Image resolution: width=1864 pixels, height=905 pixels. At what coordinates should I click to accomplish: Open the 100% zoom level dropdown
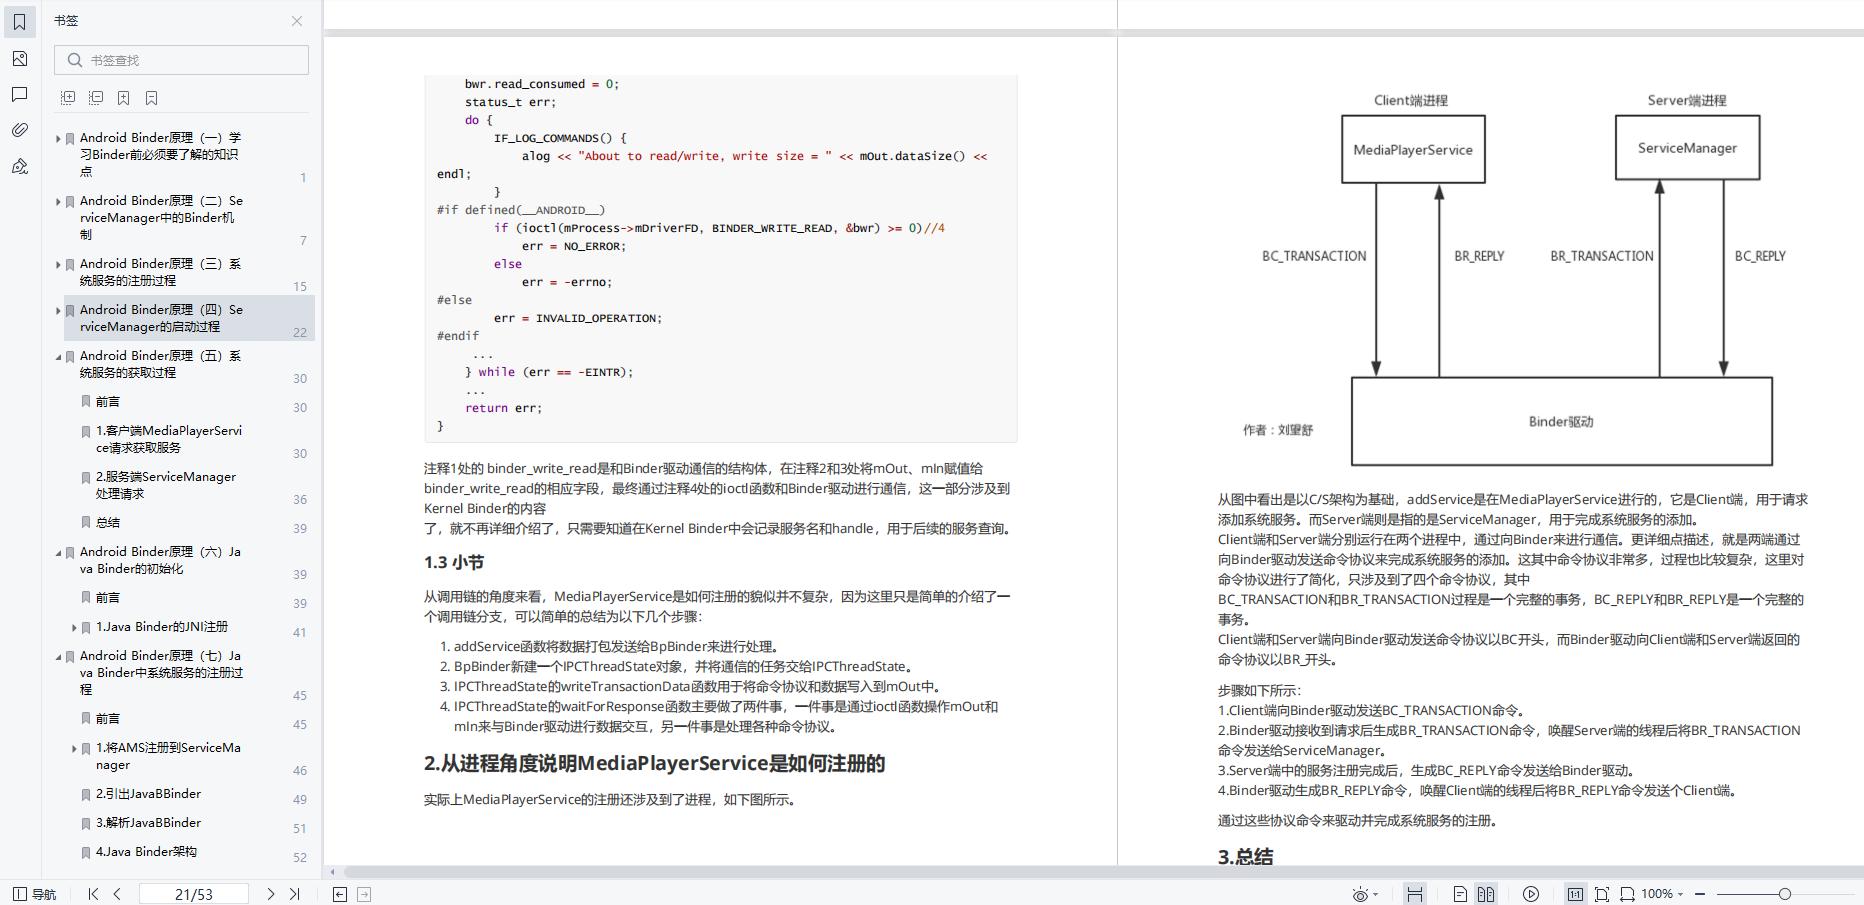tap(1680, 894)
